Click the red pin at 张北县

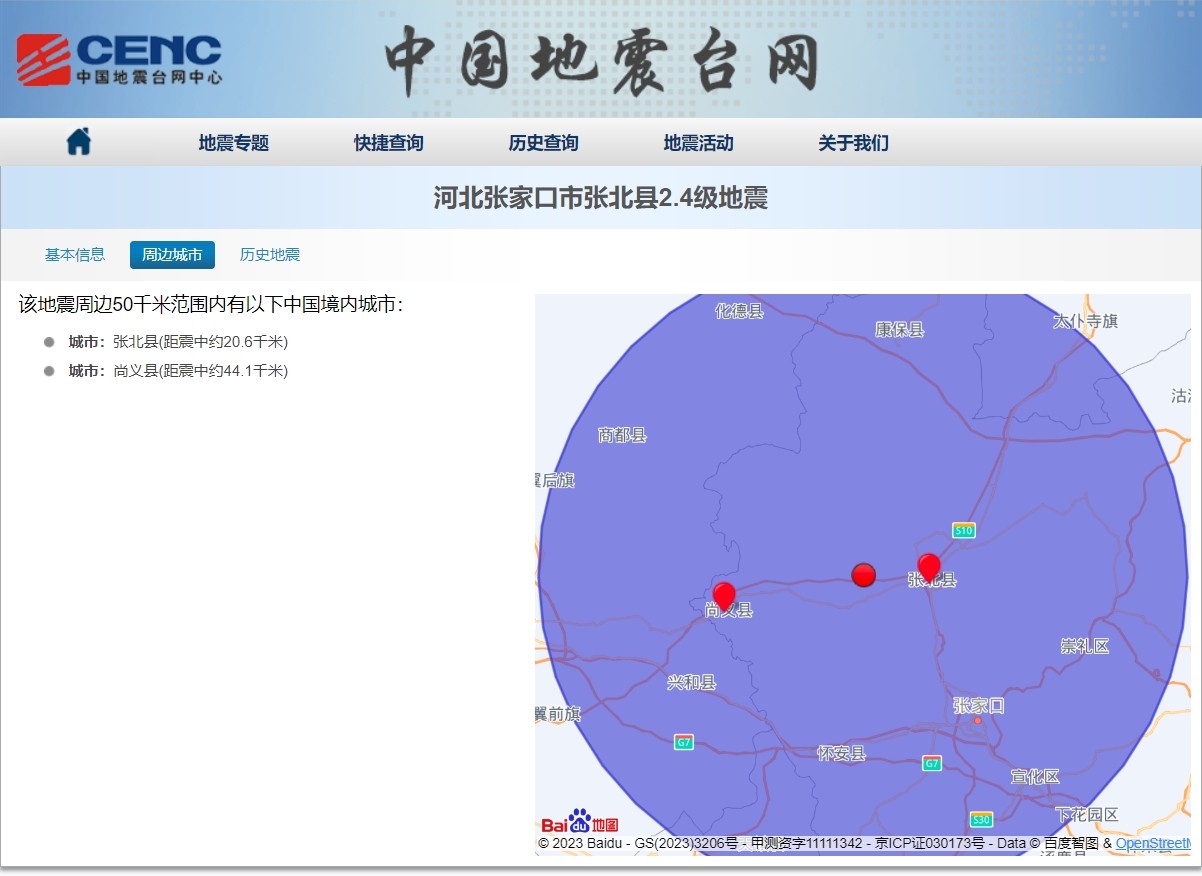click(x=929, y=567)
